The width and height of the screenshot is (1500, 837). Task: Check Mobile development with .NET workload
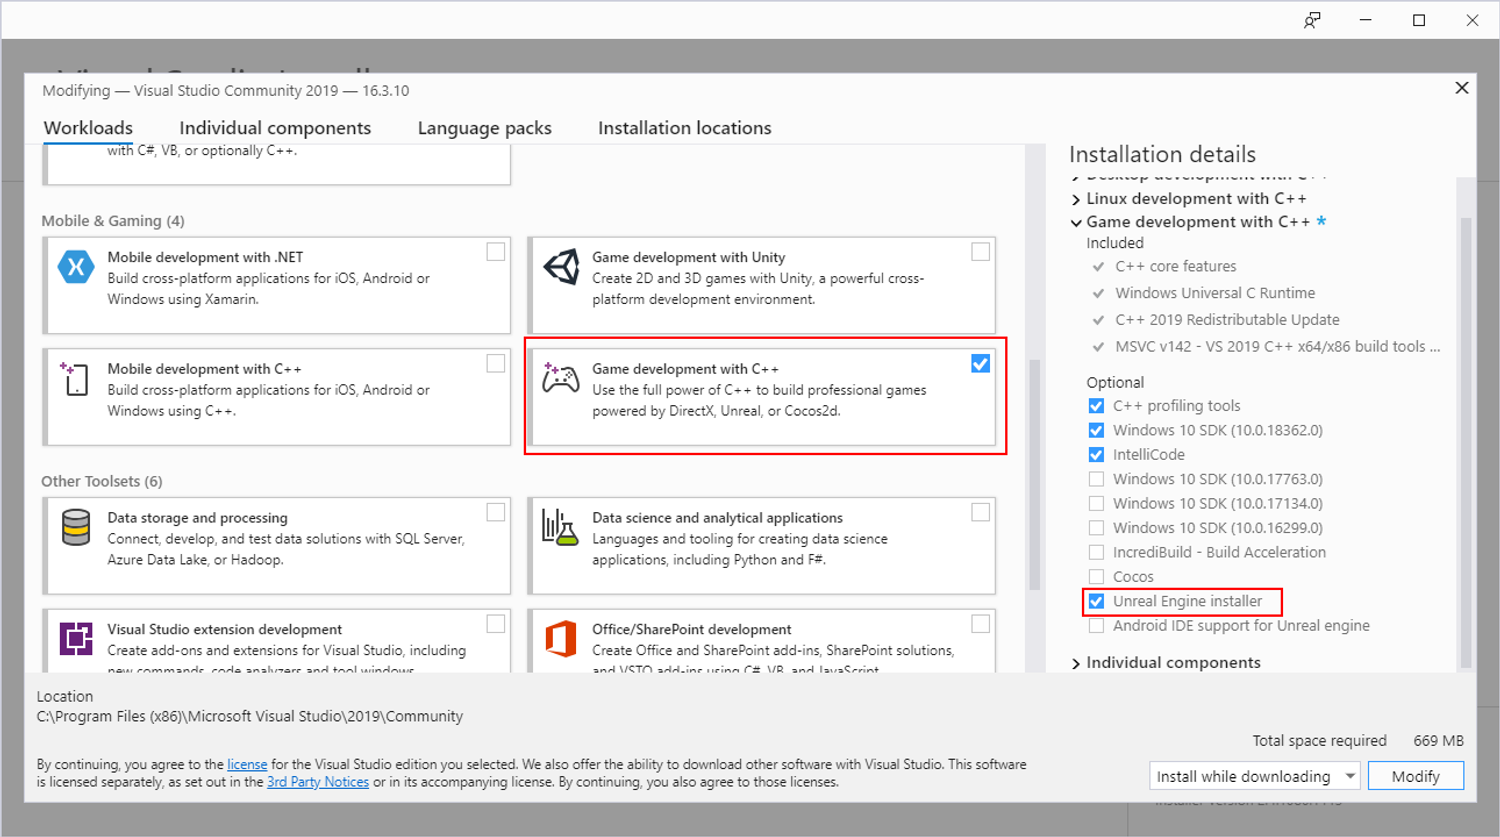(x=496, y=252)
